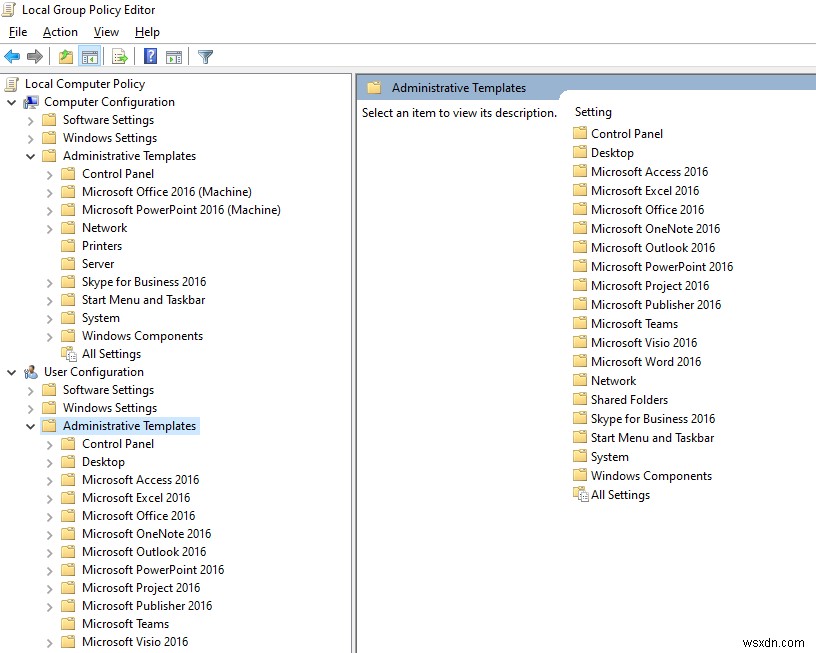Open Microsoft Excel 2016 in right pane
The image size is (816, 653).
pos(645,191)
